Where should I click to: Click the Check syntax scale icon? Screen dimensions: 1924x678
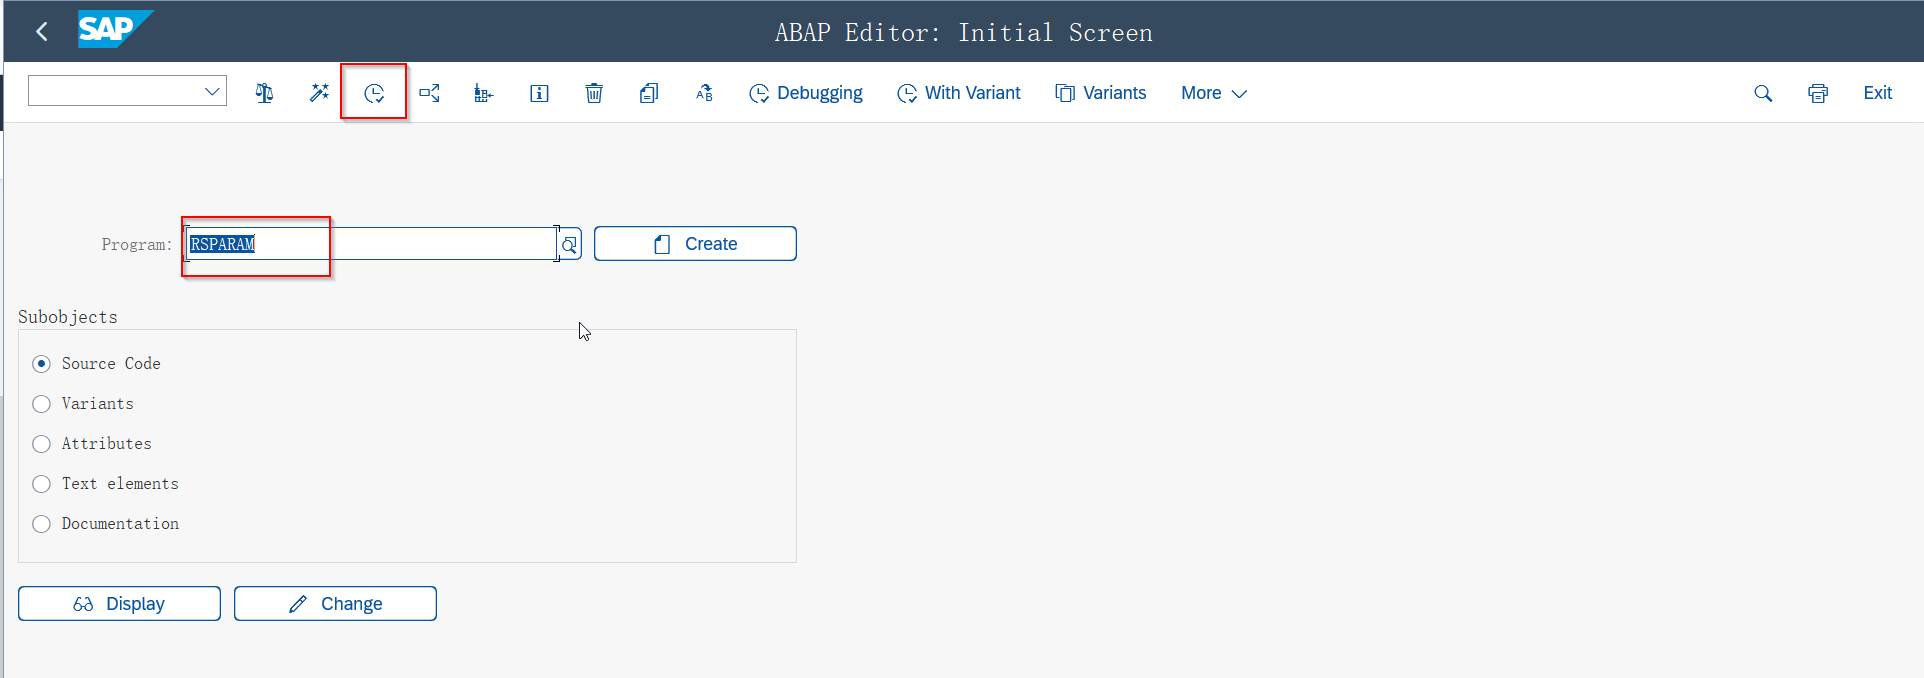click(x=264, y=93)
